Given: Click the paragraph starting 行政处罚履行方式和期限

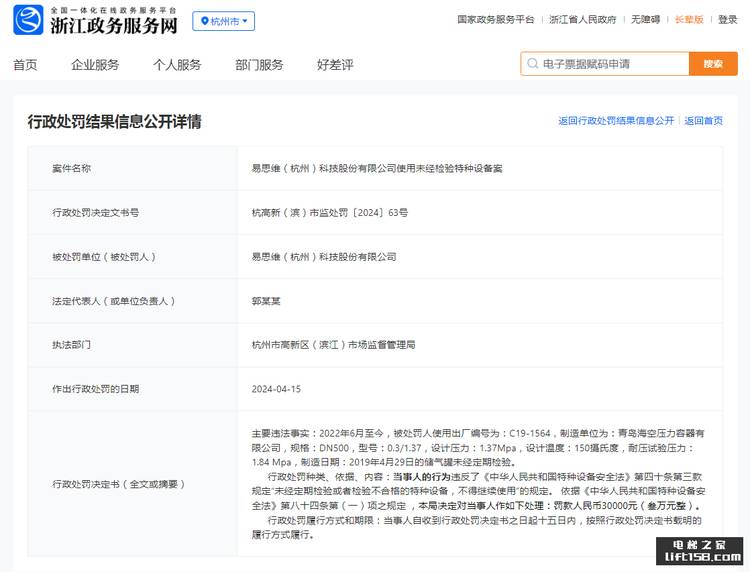Looking at the screenshot, I should coord(477,528).
